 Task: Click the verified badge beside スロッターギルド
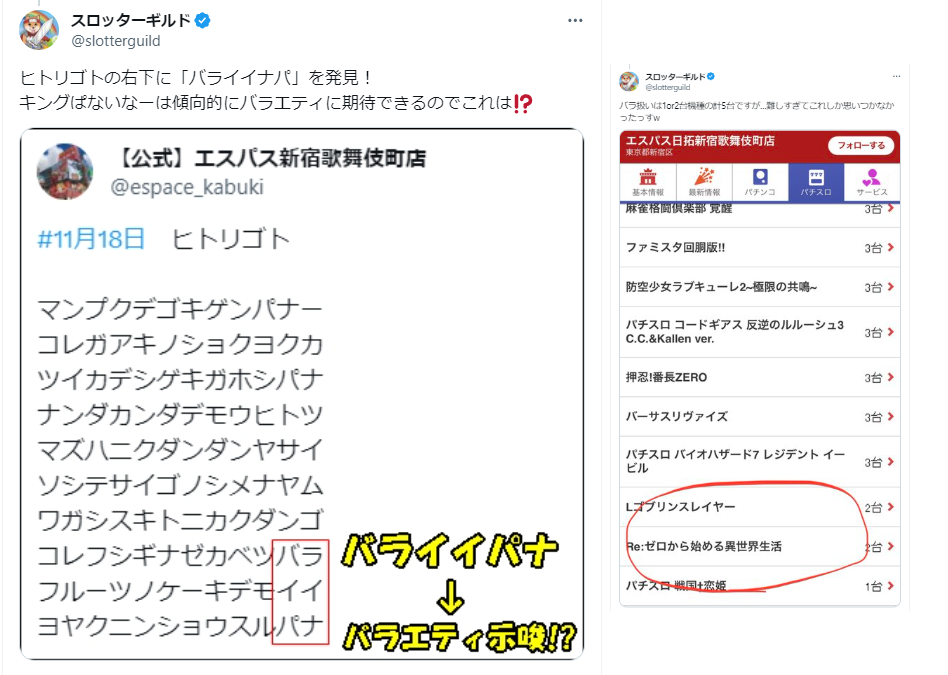[203, 21]
